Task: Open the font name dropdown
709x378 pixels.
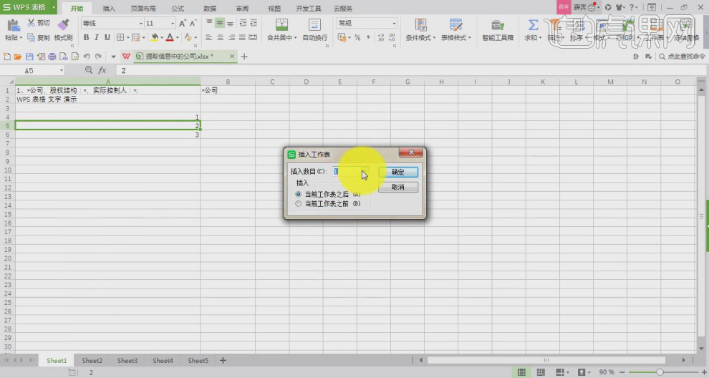Action: (141, 23)
